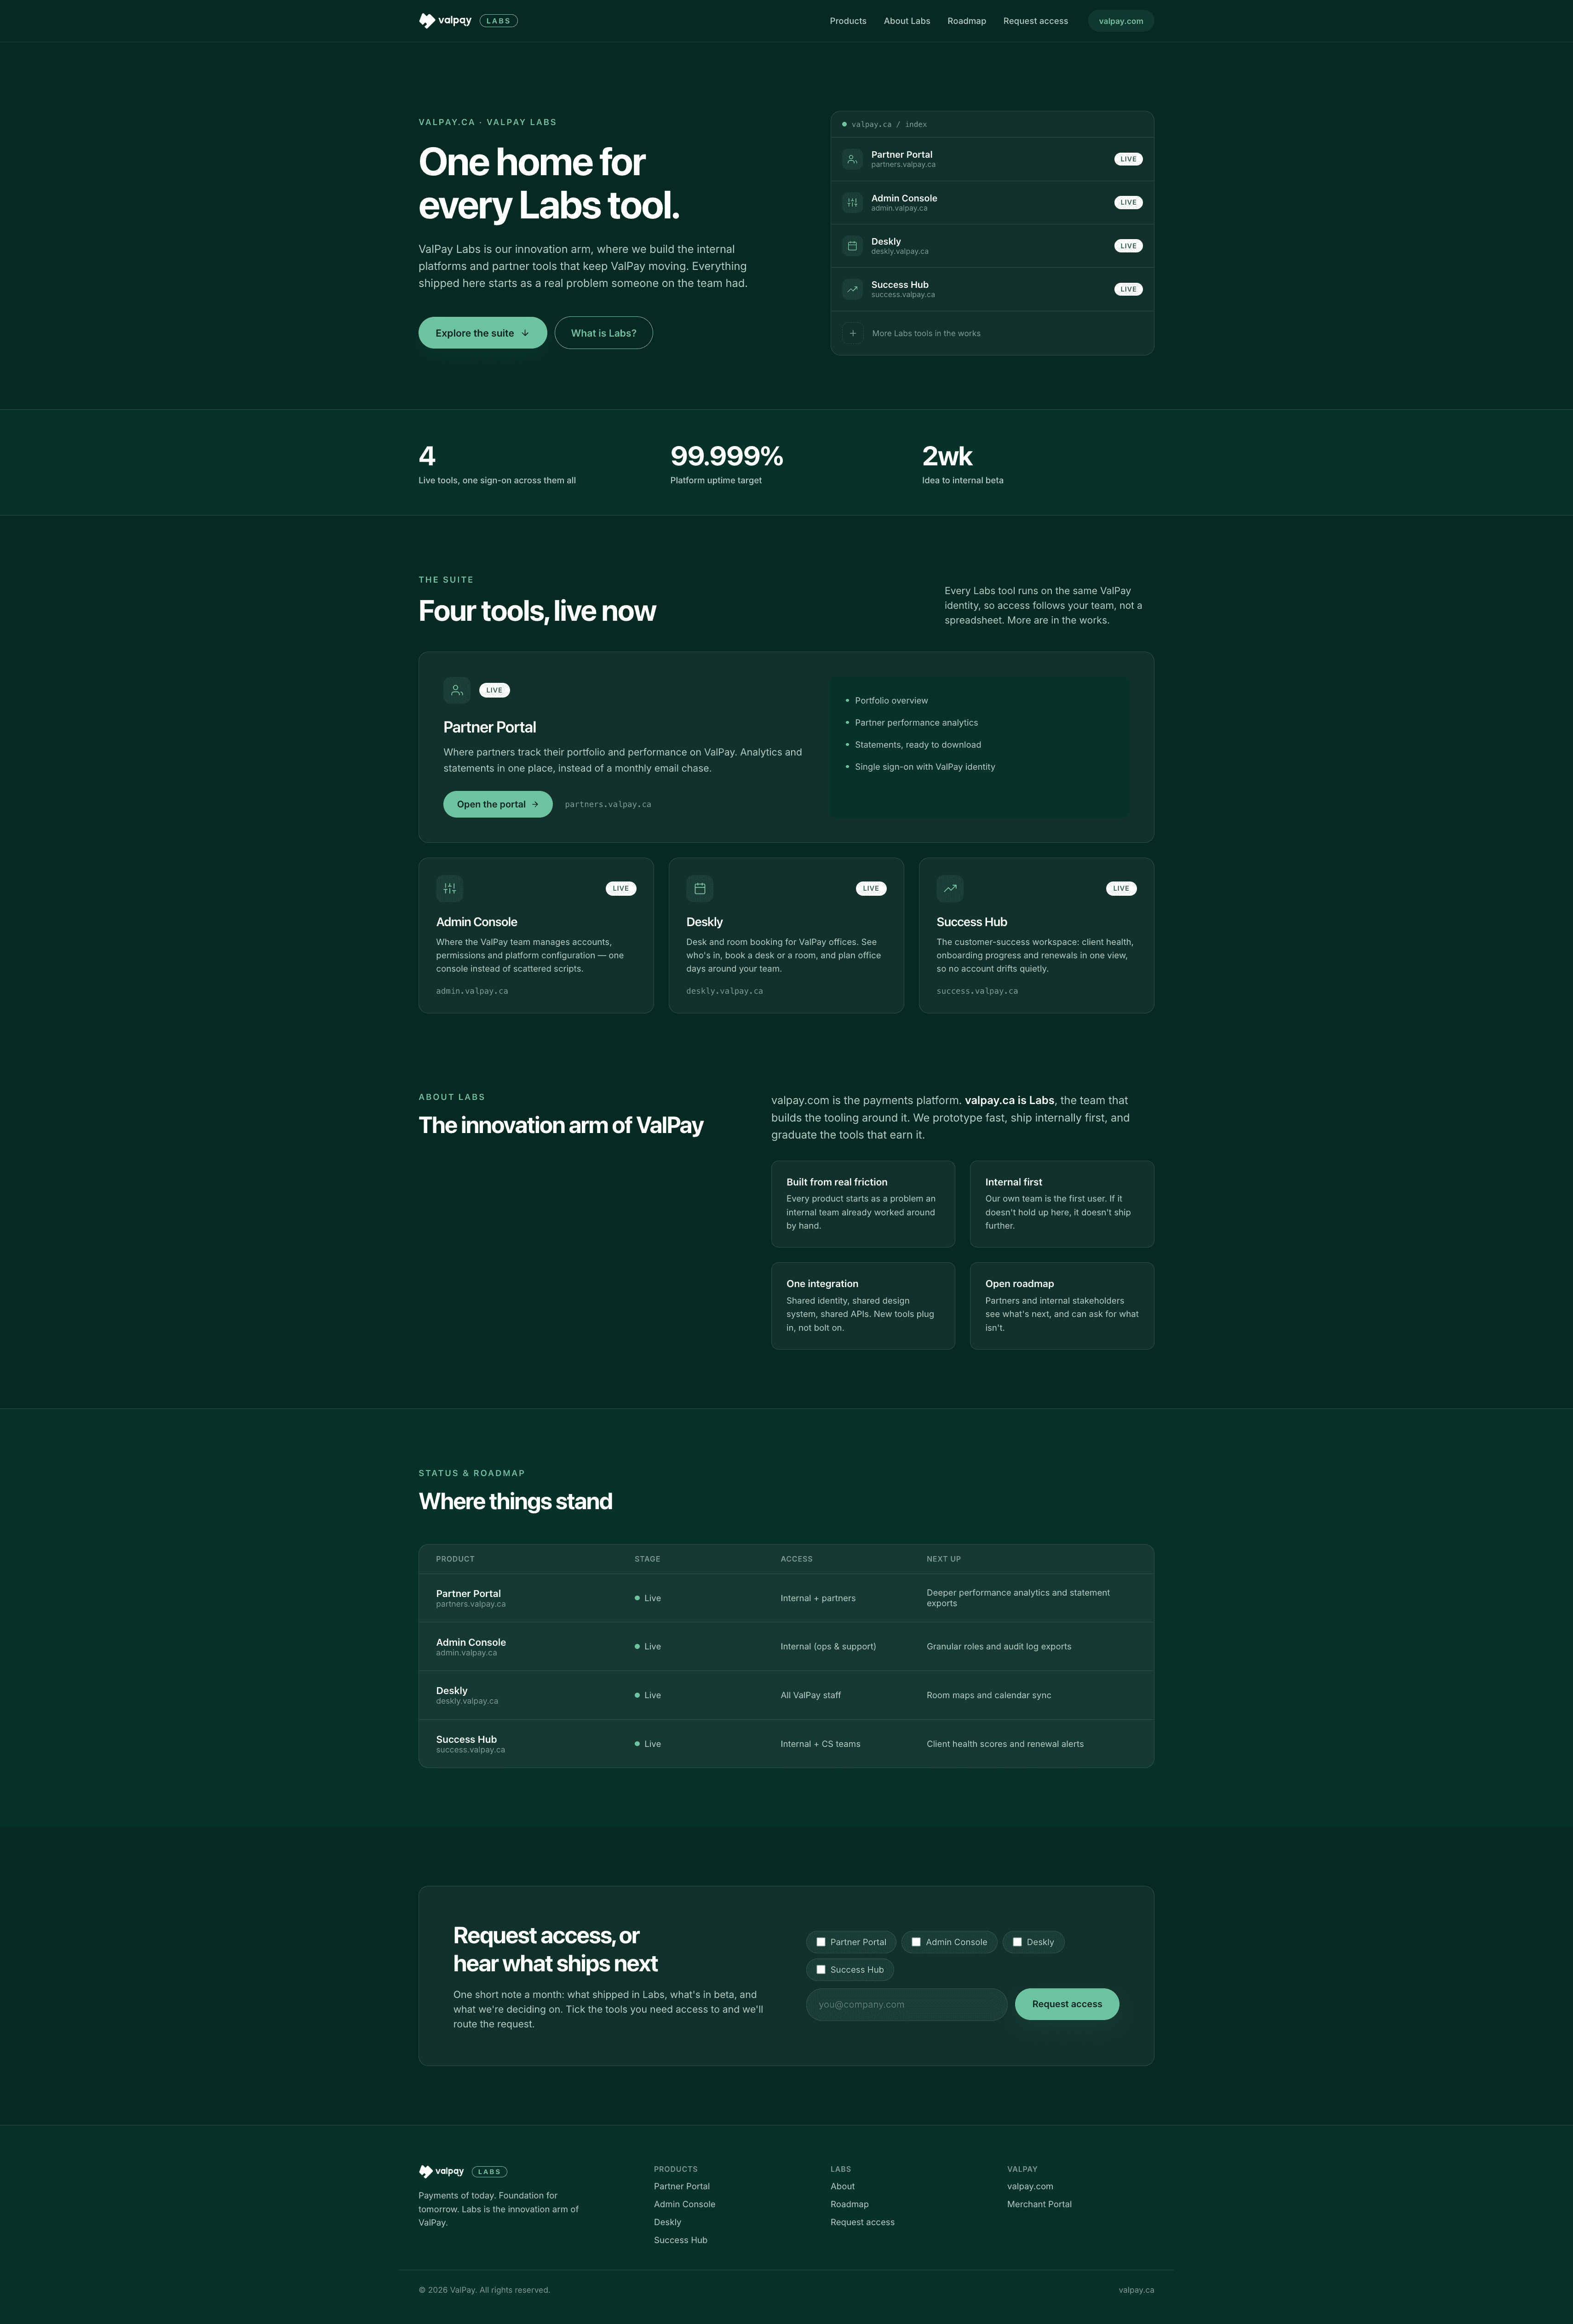Click the Success Hub trend icon in the index panel
1573x2324 pixels.
[x=852, y=289]
